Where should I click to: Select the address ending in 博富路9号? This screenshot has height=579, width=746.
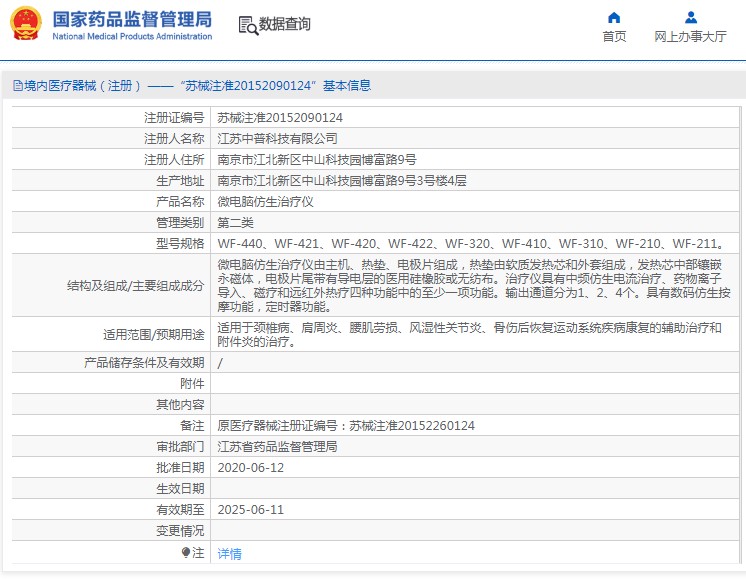317,159
